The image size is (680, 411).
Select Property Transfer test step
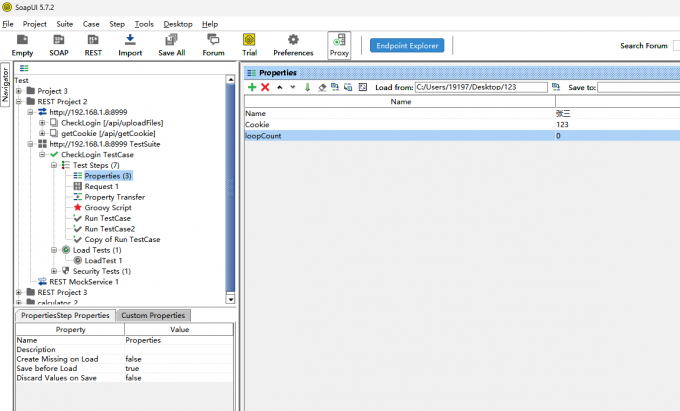(114, 197)
